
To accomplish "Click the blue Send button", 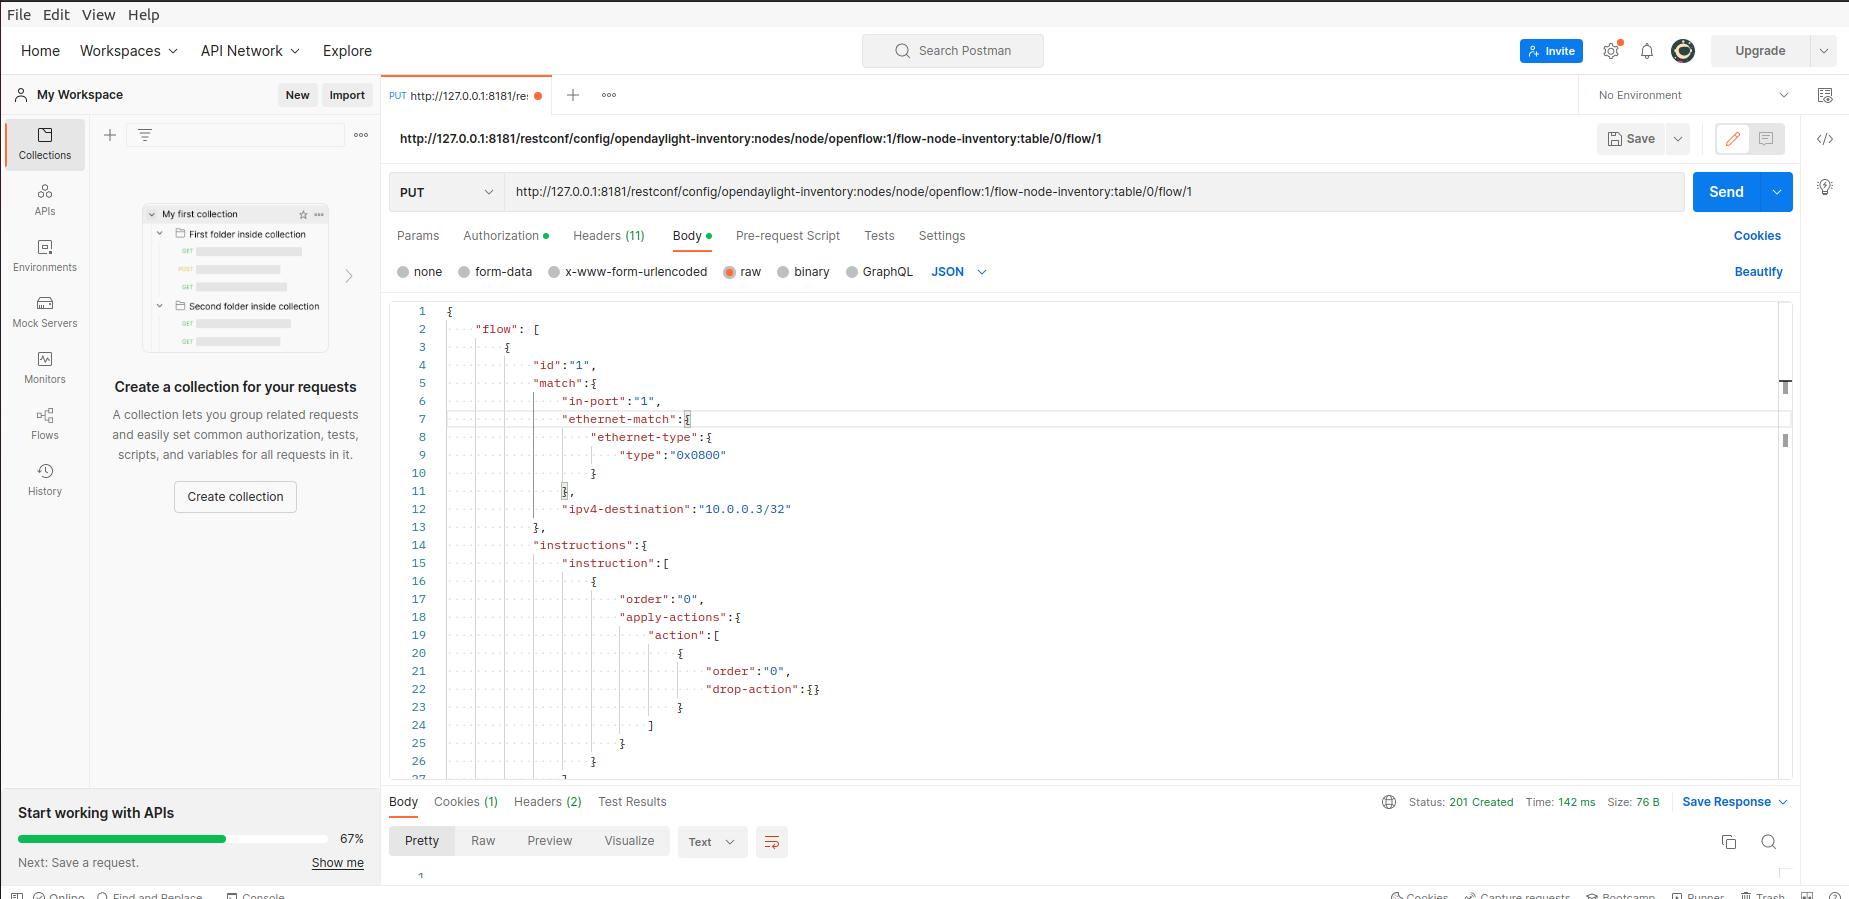I will tap(1725, 192).
